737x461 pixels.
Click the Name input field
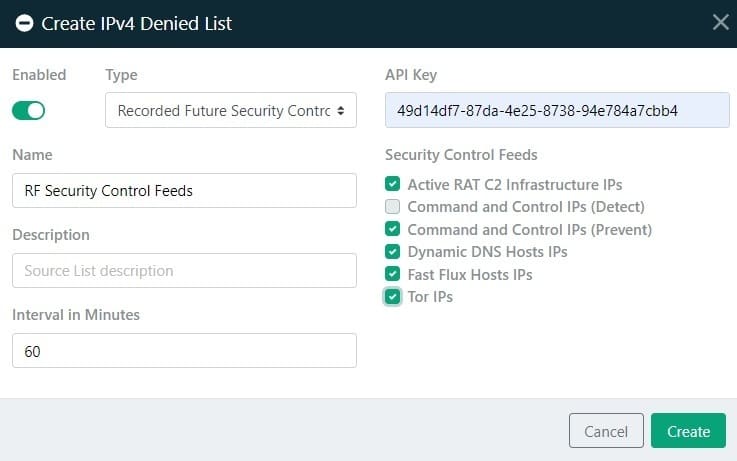coord(184,190)
